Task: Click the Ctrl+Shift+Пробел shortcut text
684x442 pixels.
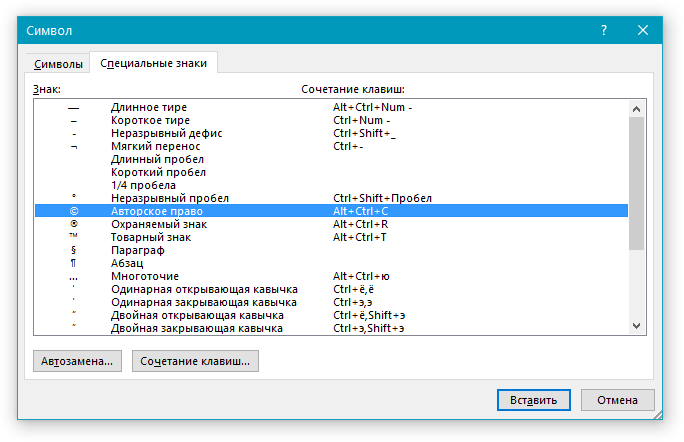Action: coord(382,198)
